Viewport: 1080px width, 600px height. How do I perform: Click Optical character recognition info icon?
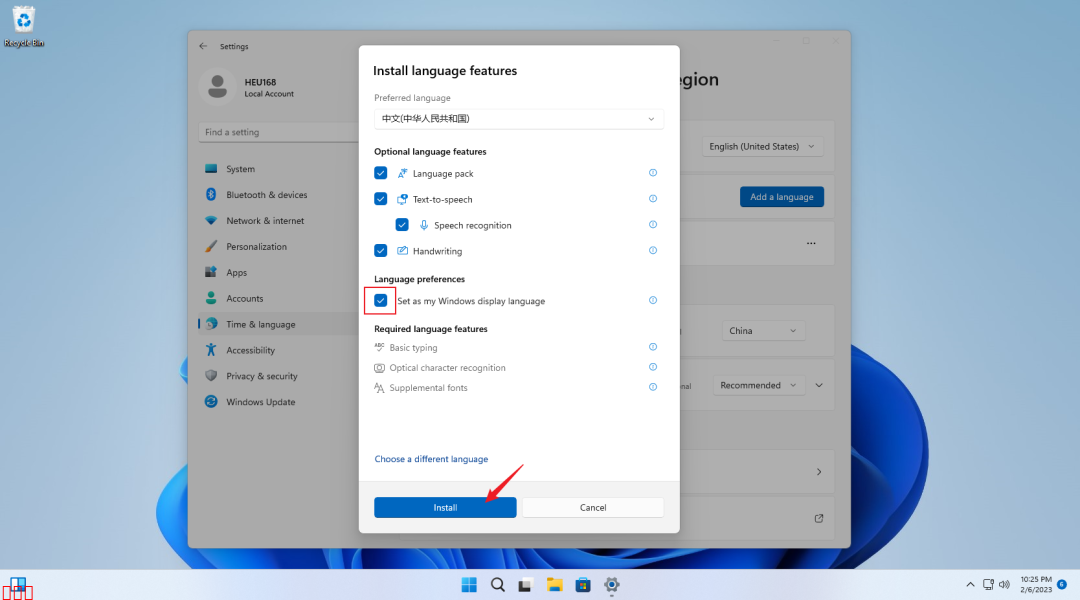pos(652,367)
